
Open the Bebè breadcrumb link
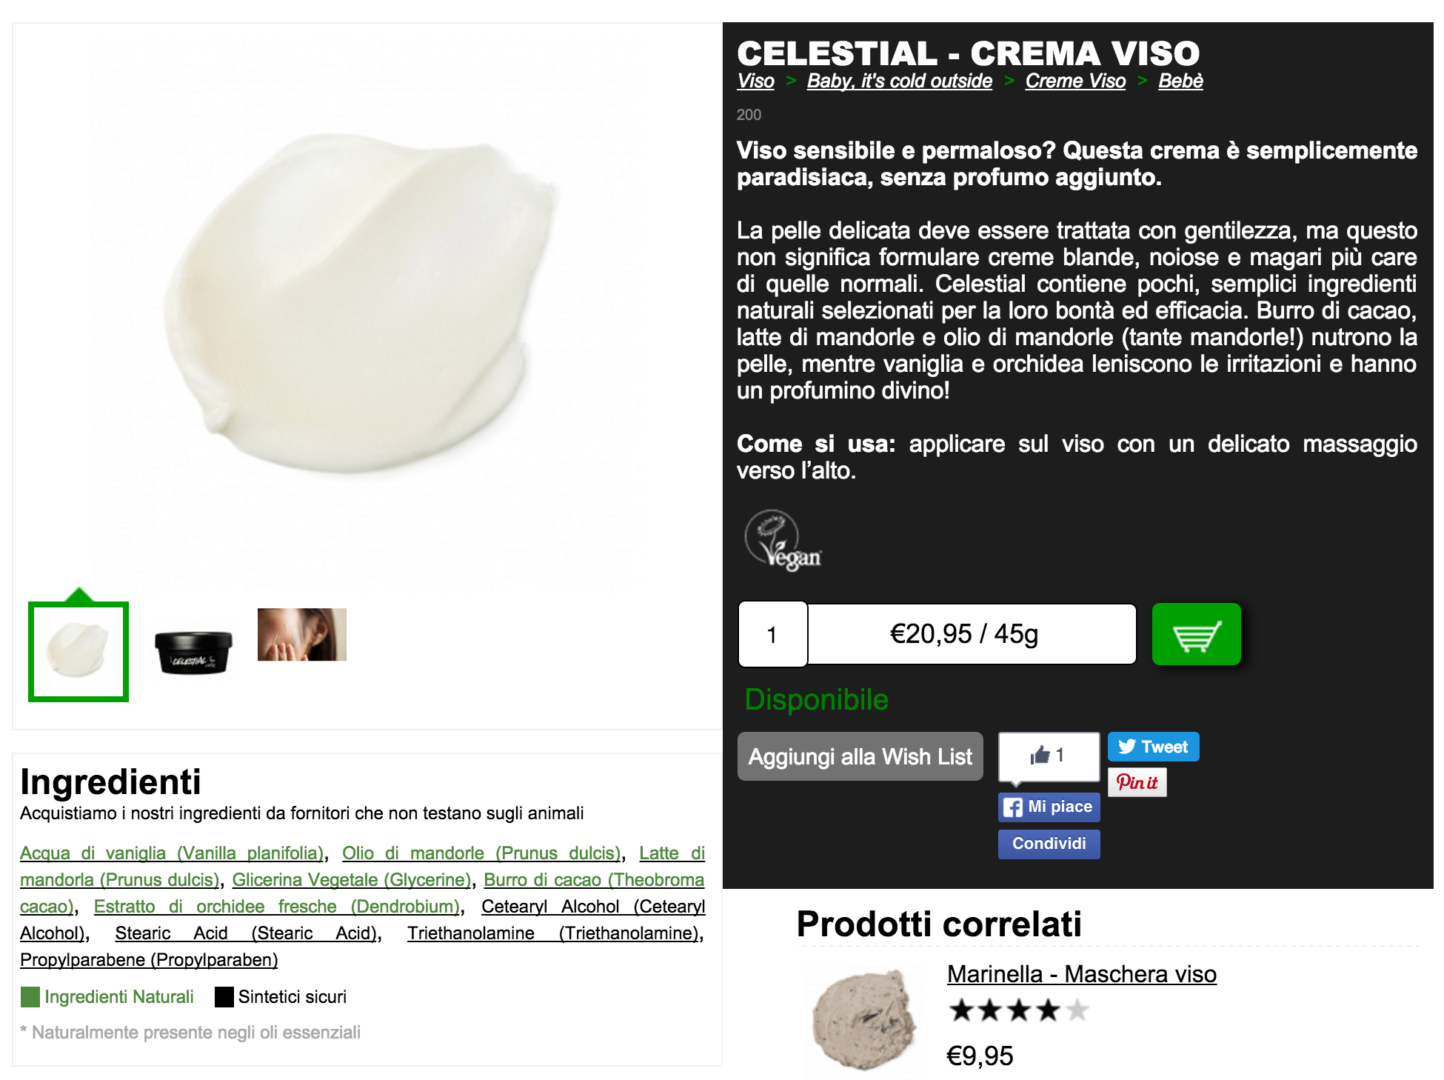[1181, 81]
